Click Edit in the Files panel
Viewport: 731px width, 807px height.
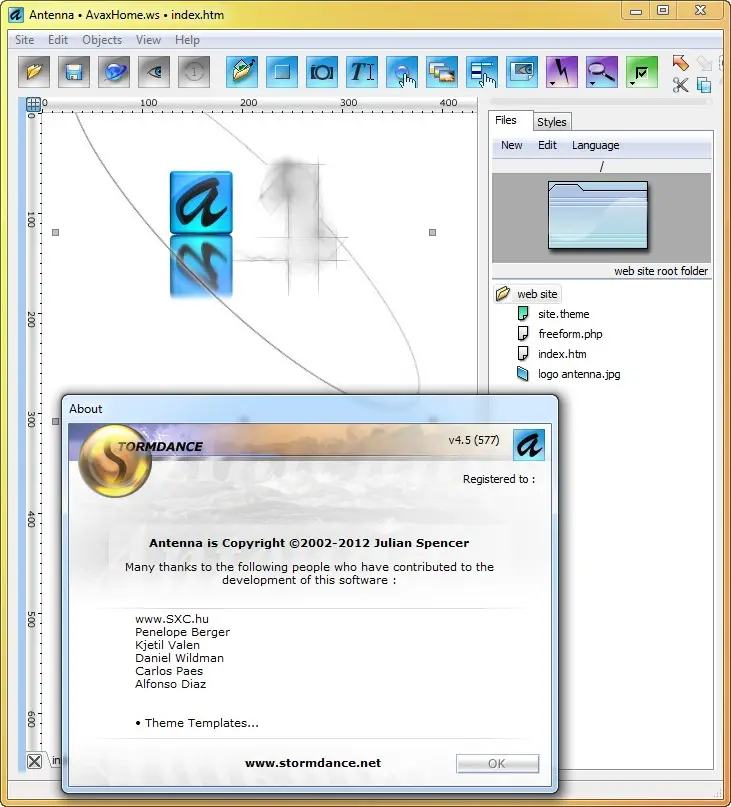click(x=547, y=146)
